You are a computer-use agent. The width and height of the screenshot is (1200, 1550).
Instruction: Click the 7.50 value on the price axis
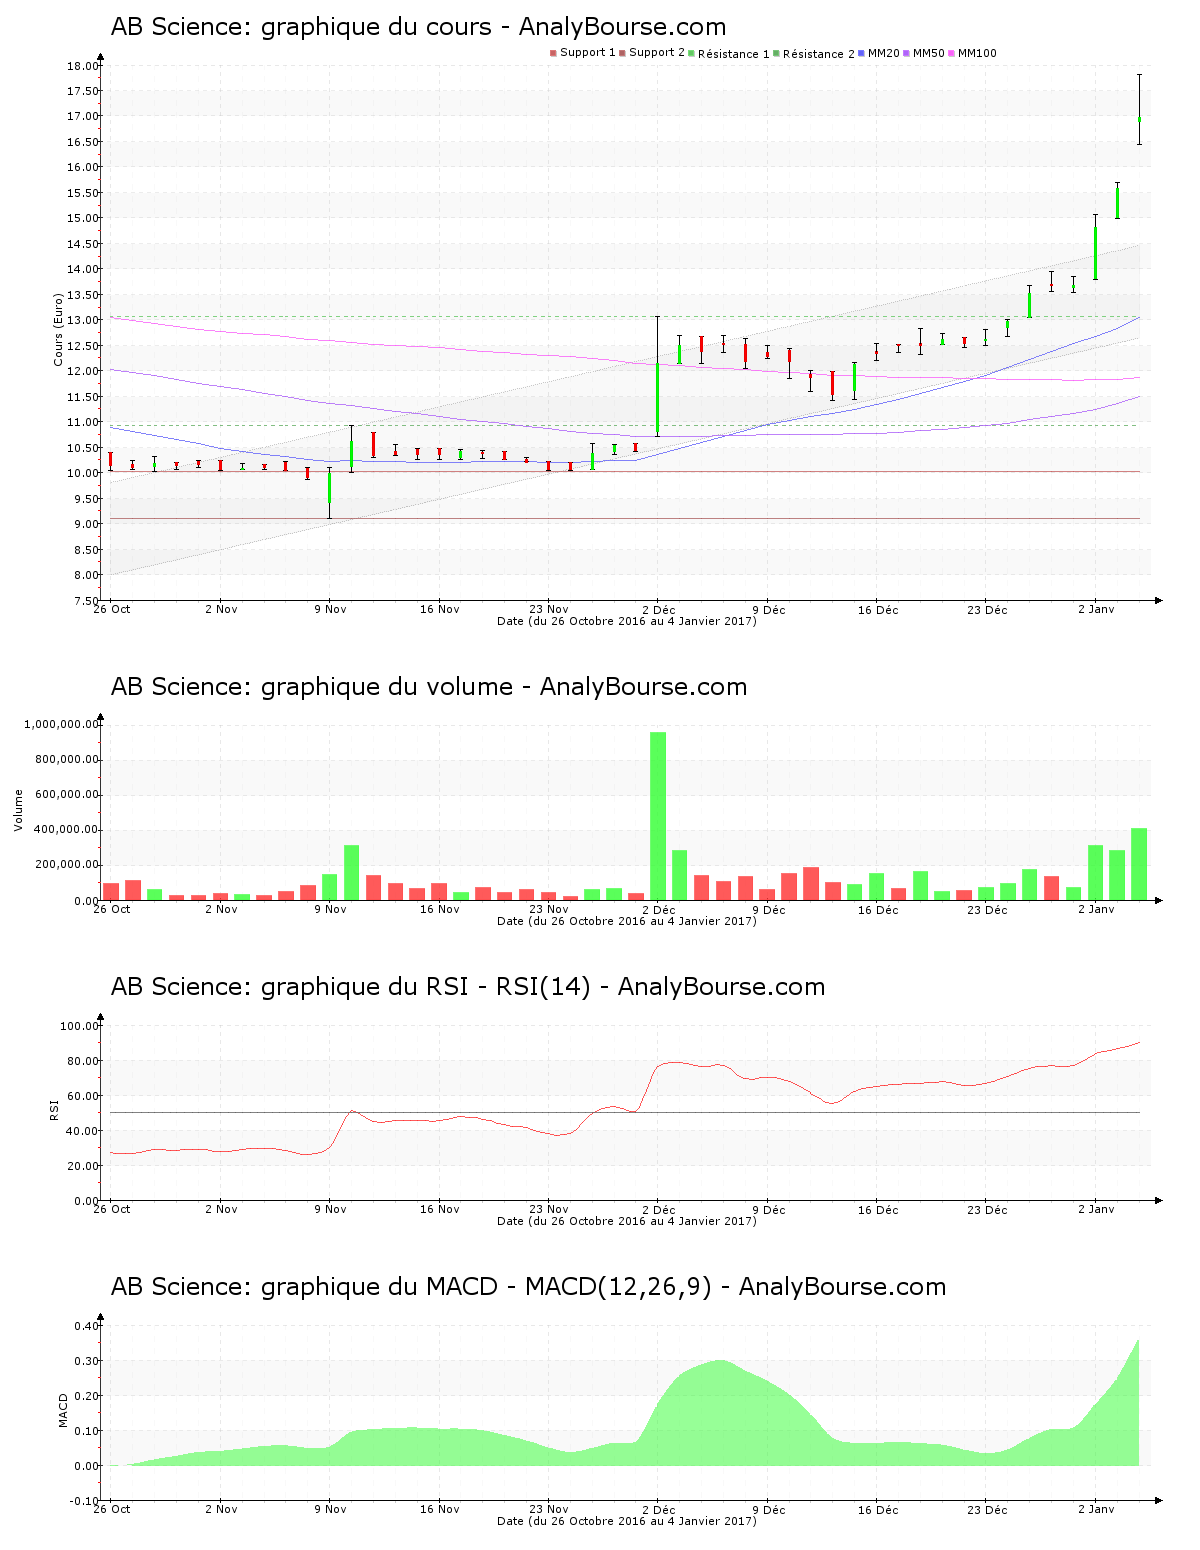85,601
